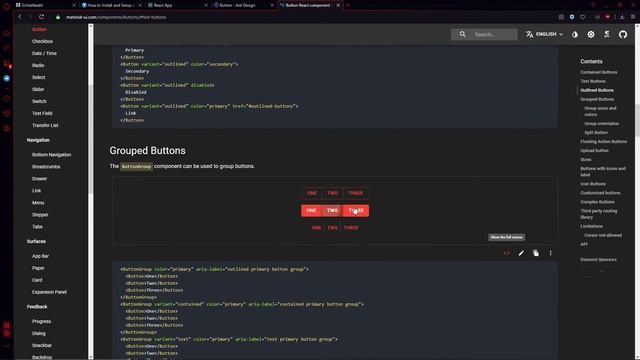Click the padlock site info icon
This screenshot has height=360, width=640.
(x=58, y=17)
